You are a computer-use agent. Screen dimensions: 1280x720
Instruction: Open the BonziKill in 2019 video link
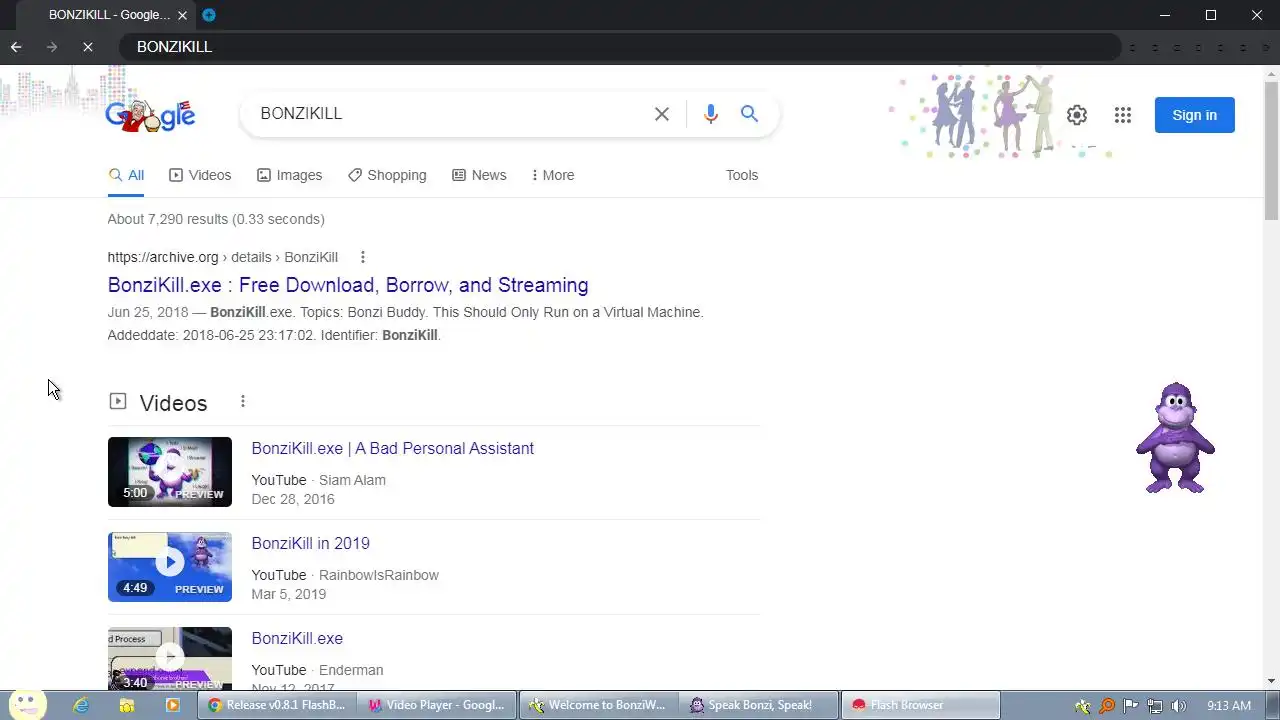coord(311,543)
